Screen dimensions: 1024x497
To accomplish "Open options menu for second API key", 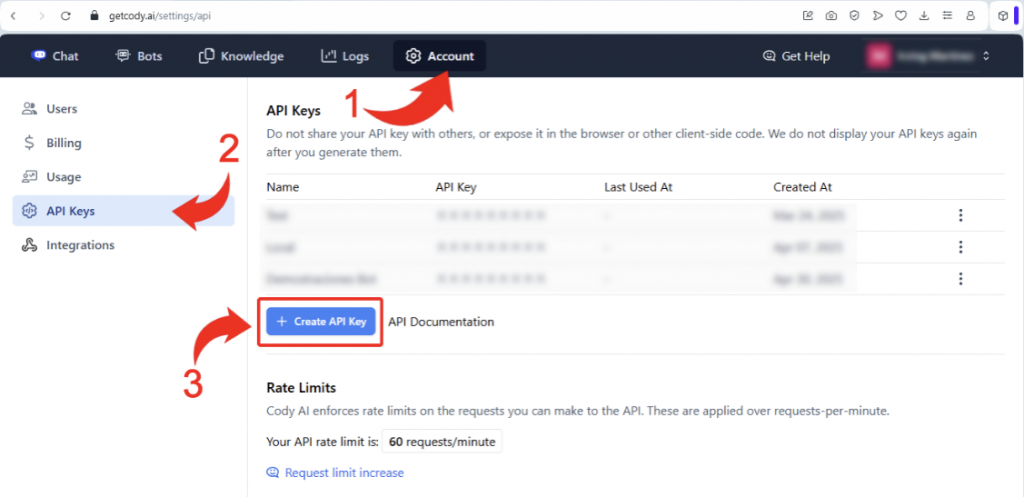I will coord(960,247).
